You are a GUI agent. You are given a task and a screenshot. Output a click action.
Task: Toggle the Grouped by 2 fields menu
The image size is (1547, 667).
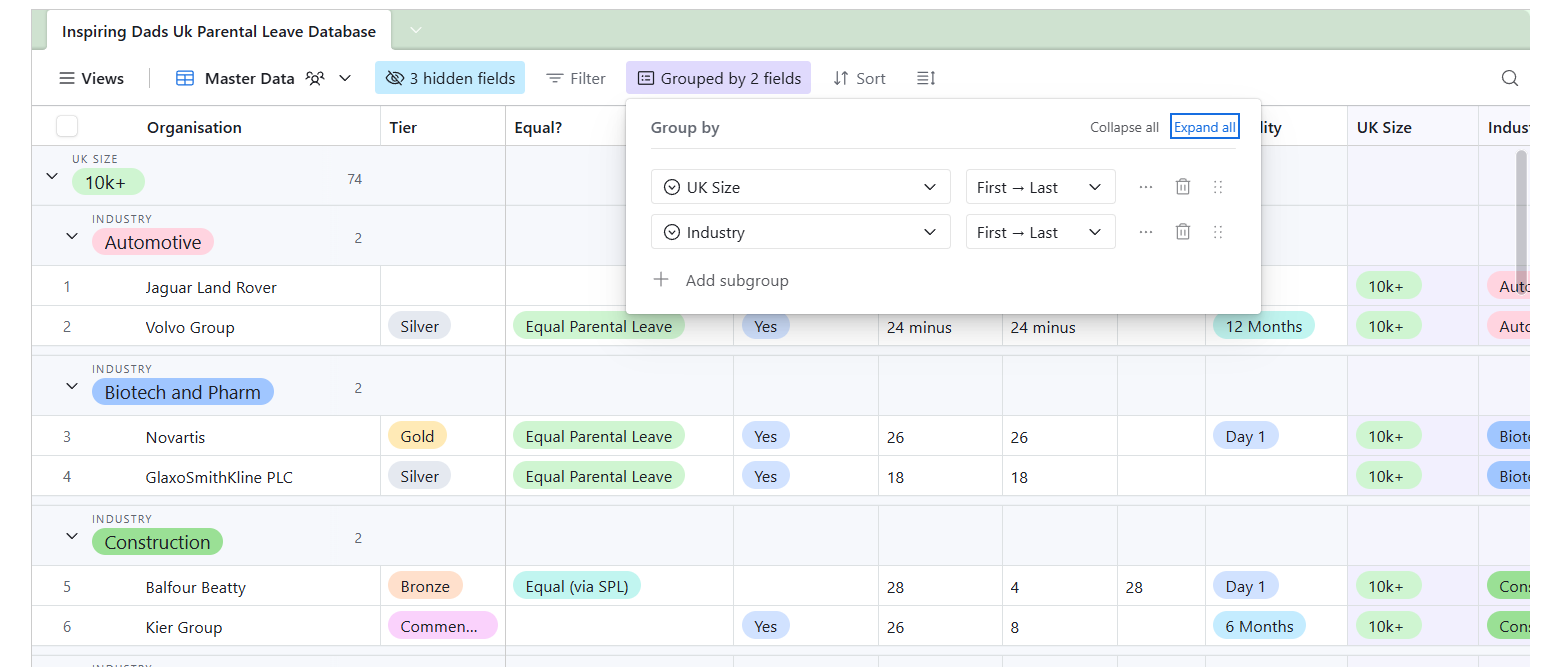pyautogui.click(x=718, y=78)
